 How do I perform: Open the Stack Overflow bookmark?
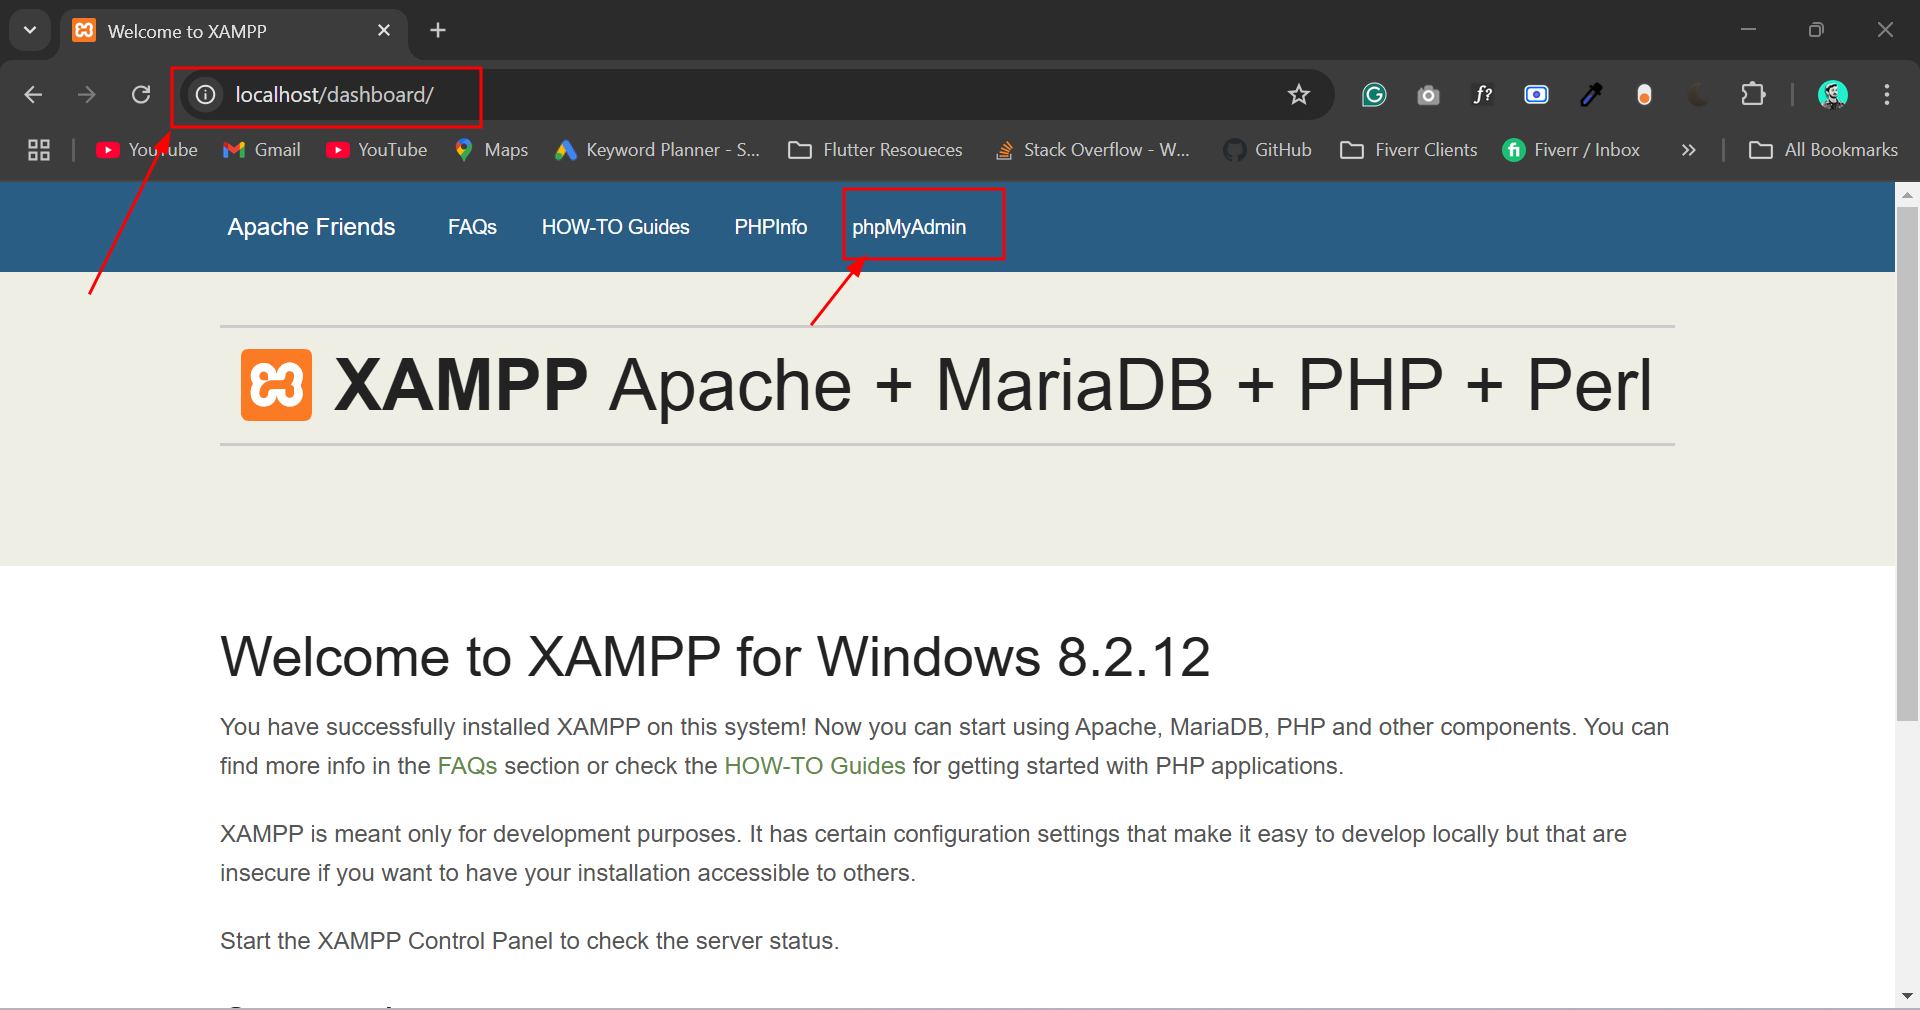[x=1092, y=150]
